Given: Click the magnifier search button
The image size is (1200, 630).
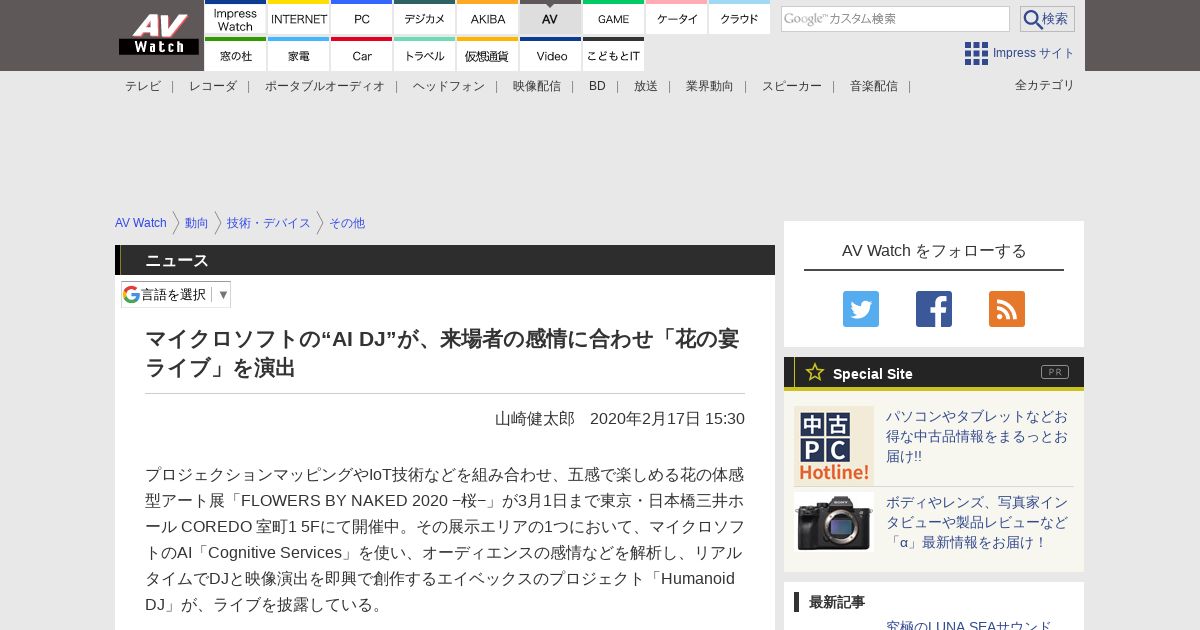Looking at the screenshot, I should [1047, 19].
